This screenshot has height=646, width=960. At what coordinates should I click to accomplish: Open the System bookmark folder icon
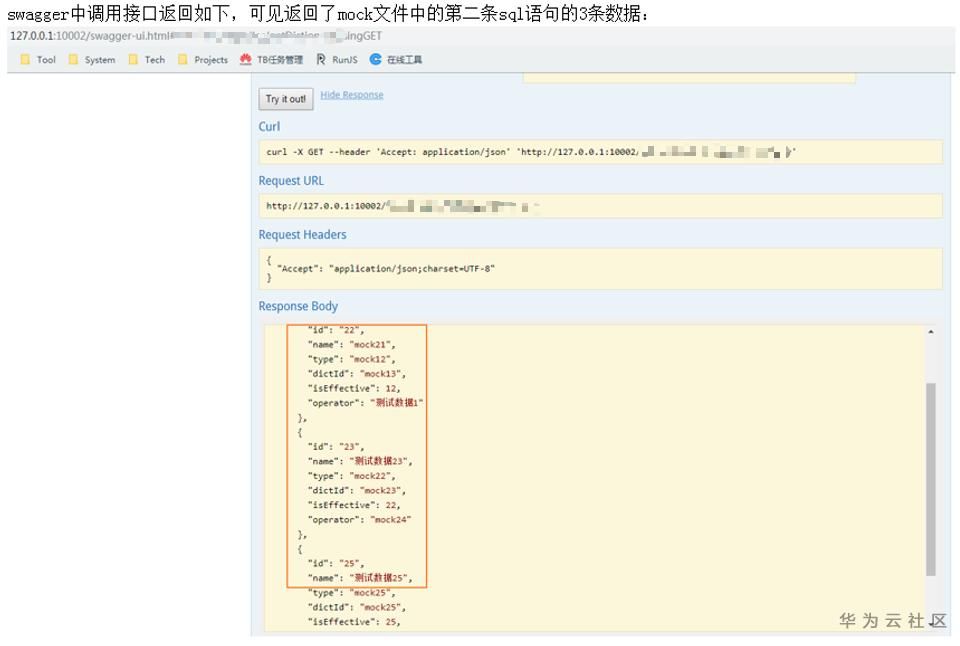(73, 59)
